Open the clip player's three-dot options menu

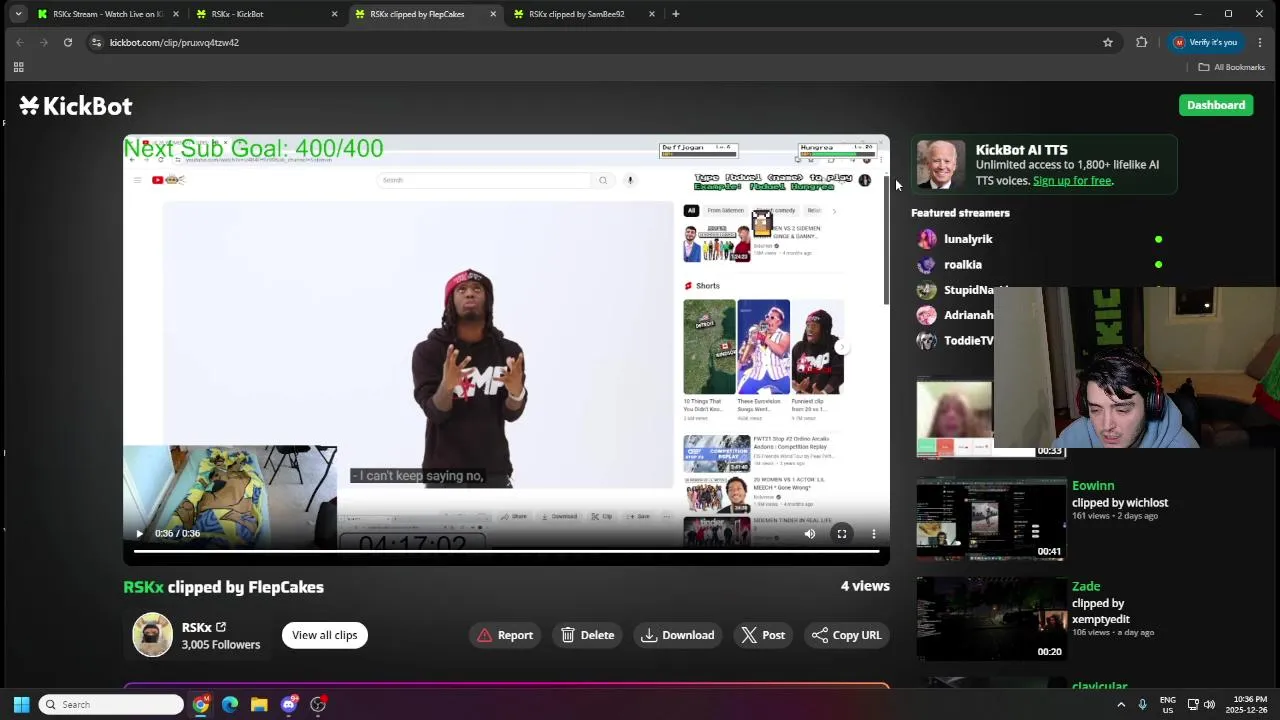point(874,534)
